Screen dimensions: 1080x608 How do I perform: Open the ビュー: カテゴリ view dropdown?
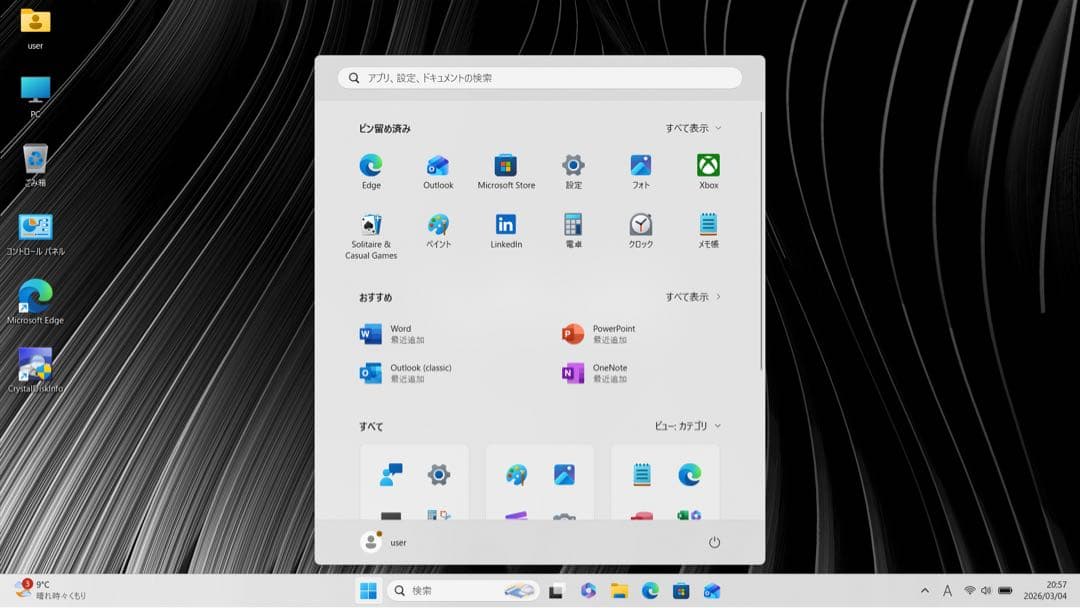pos(687,426)
